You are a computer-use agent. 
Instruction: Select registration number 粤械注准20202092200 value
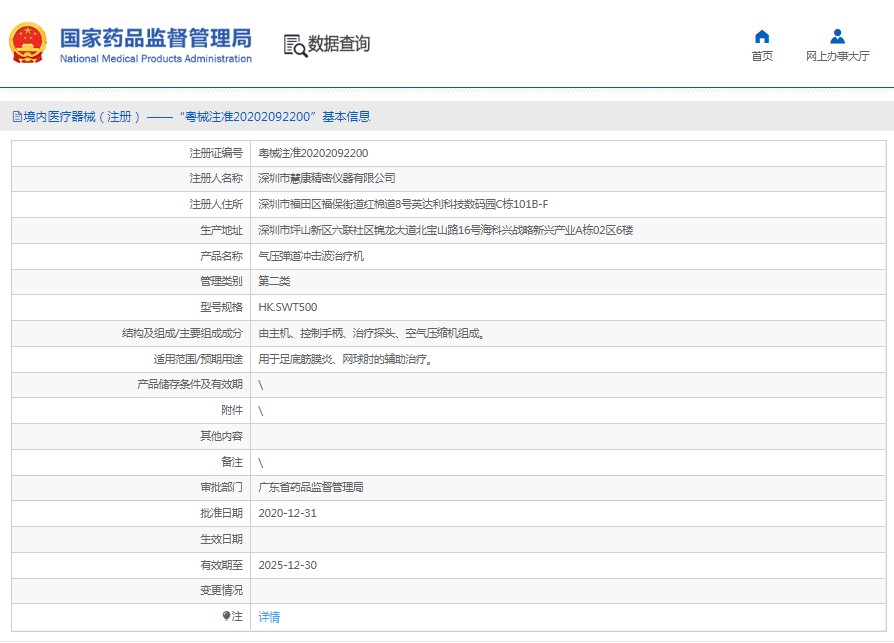313,153
